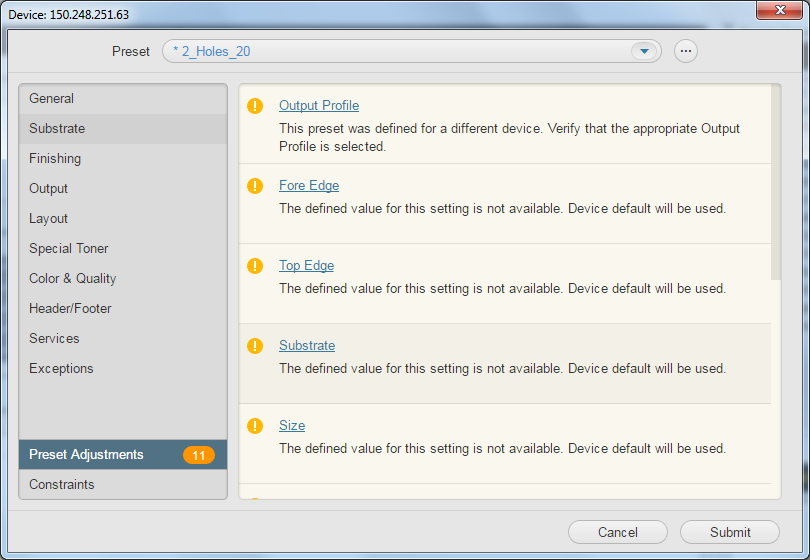Image resolution: width=810 pixels, height=560 pixels.
Task: Follow the Output Profile link
Action: [318, 106]
